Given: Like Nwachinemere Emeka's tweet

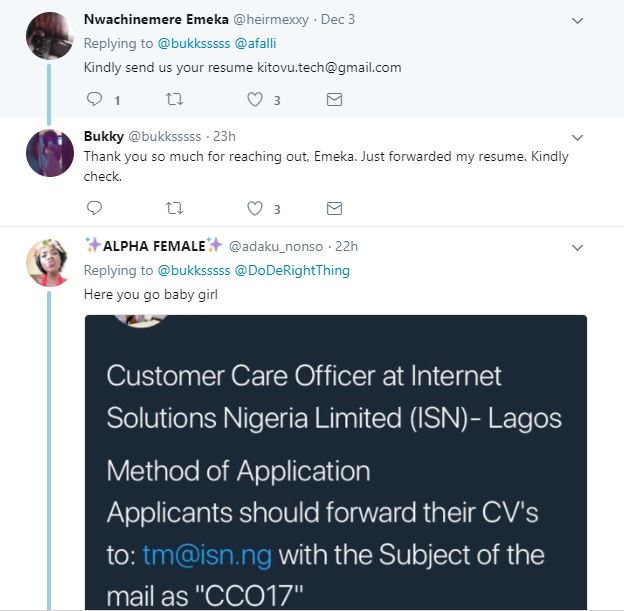Looking at the screenshot, I should pyautogui.click(x=255, y=99).
